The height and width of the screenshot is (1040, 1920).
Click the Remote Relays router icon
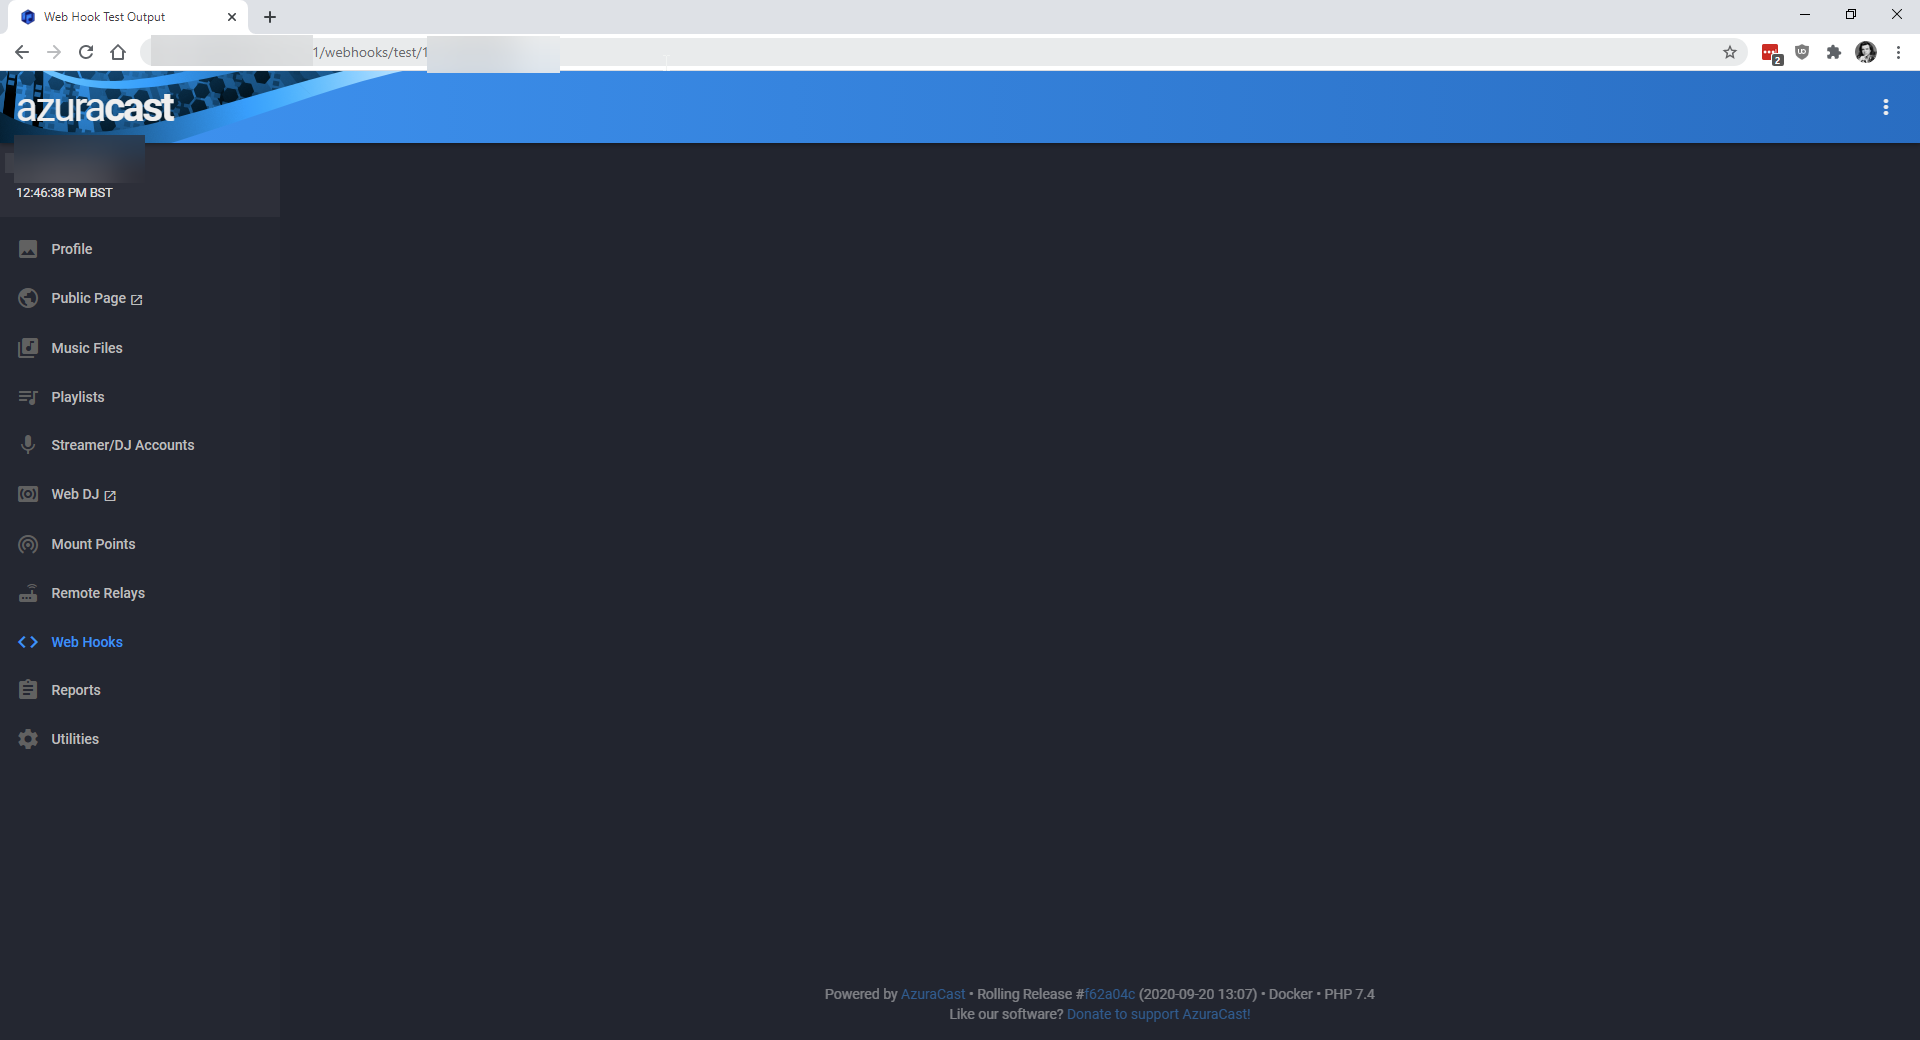(x=28, y=593)
